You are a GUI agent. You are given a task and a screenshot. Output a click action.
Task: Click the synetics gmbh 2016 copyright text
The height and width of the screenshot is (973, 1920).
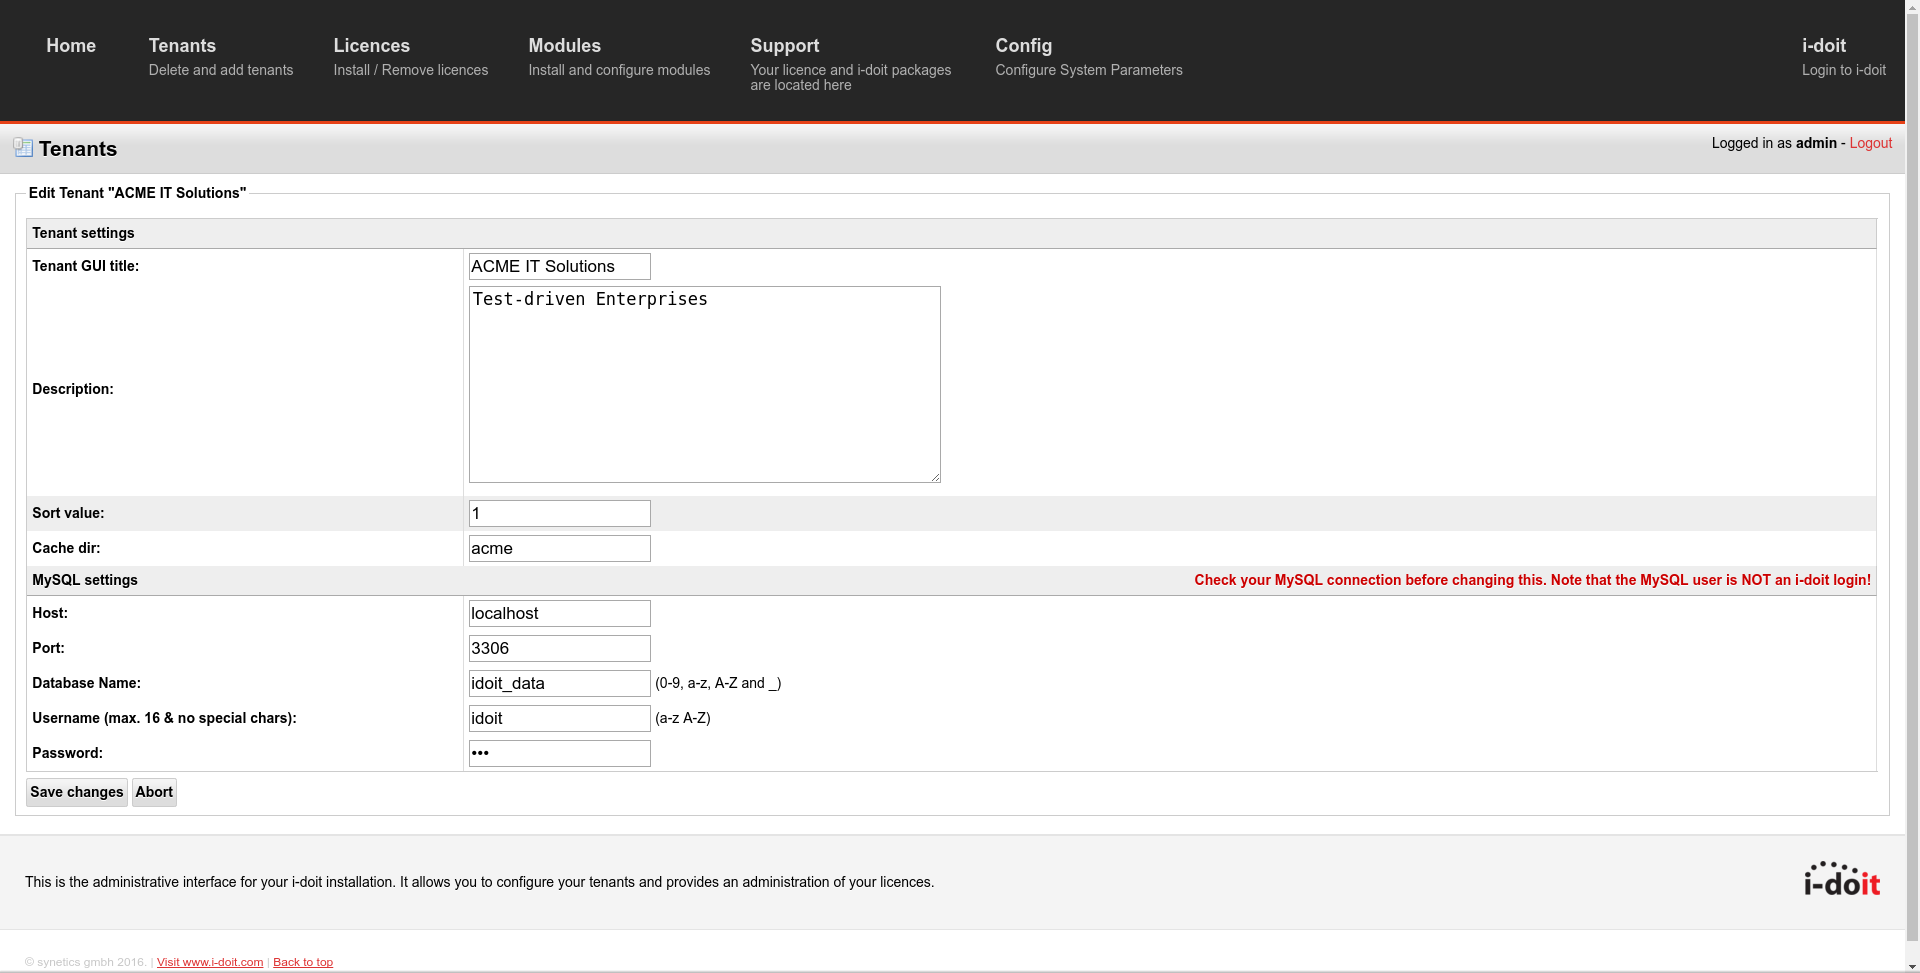click(86, 962)
